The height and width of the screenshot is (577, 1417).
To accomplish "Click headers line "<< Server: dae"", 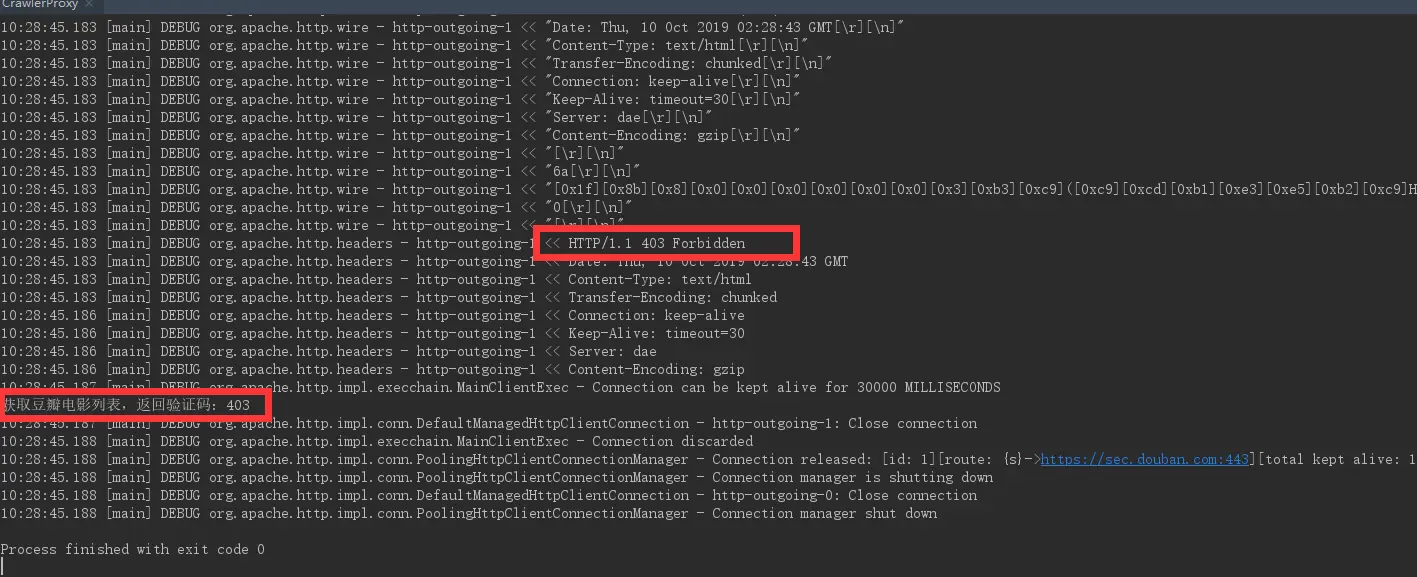I will point(328,351).
